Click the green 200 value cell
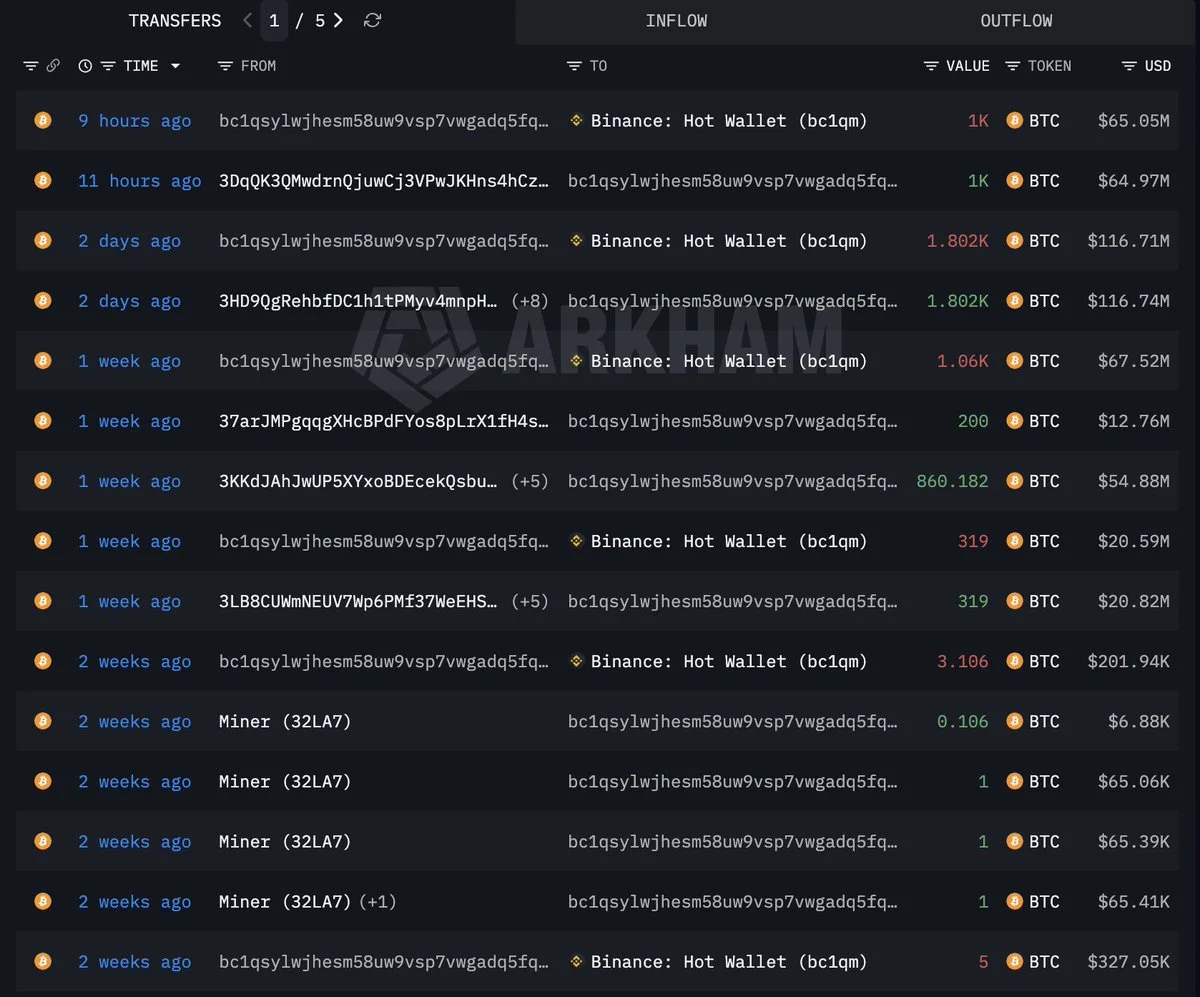Screen dimensions: 1200x997 point(973,421)
